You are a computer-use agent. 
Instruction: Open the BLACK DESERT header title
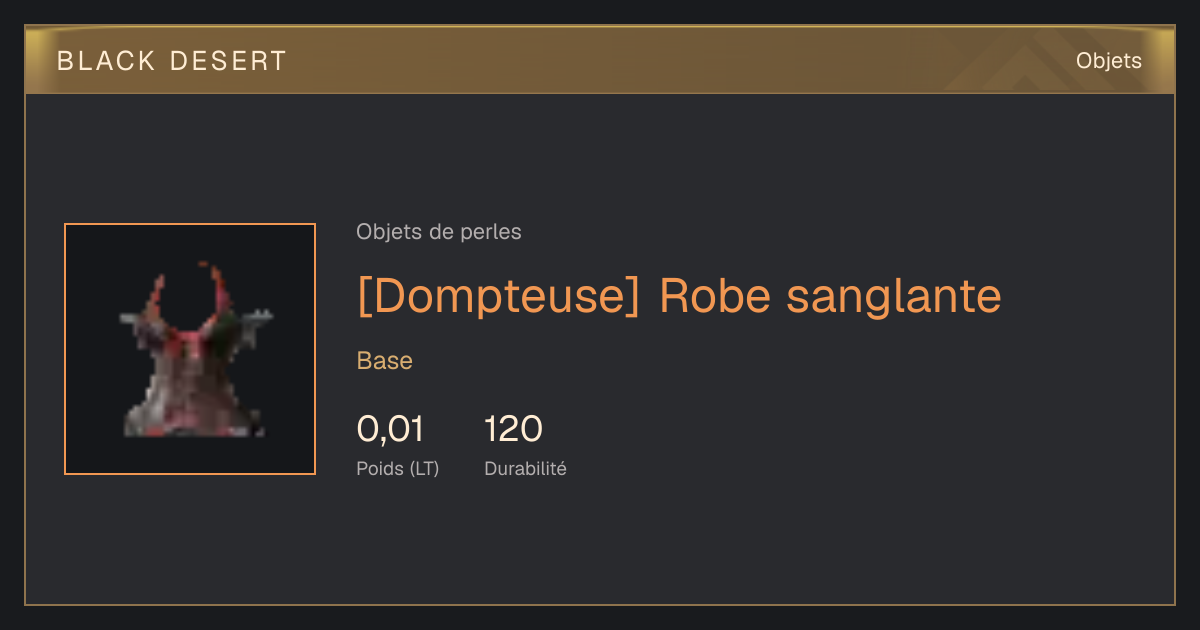172,61
